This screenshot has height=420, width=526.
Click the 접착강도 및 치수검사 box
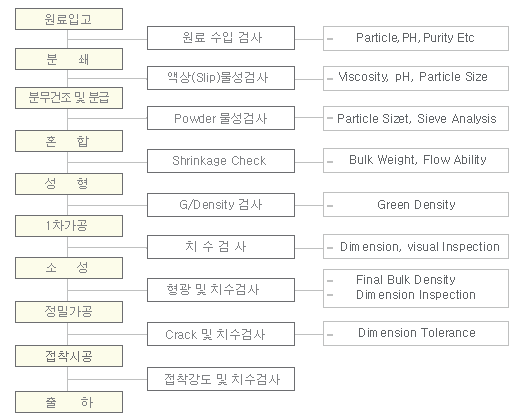pos(221,379)
